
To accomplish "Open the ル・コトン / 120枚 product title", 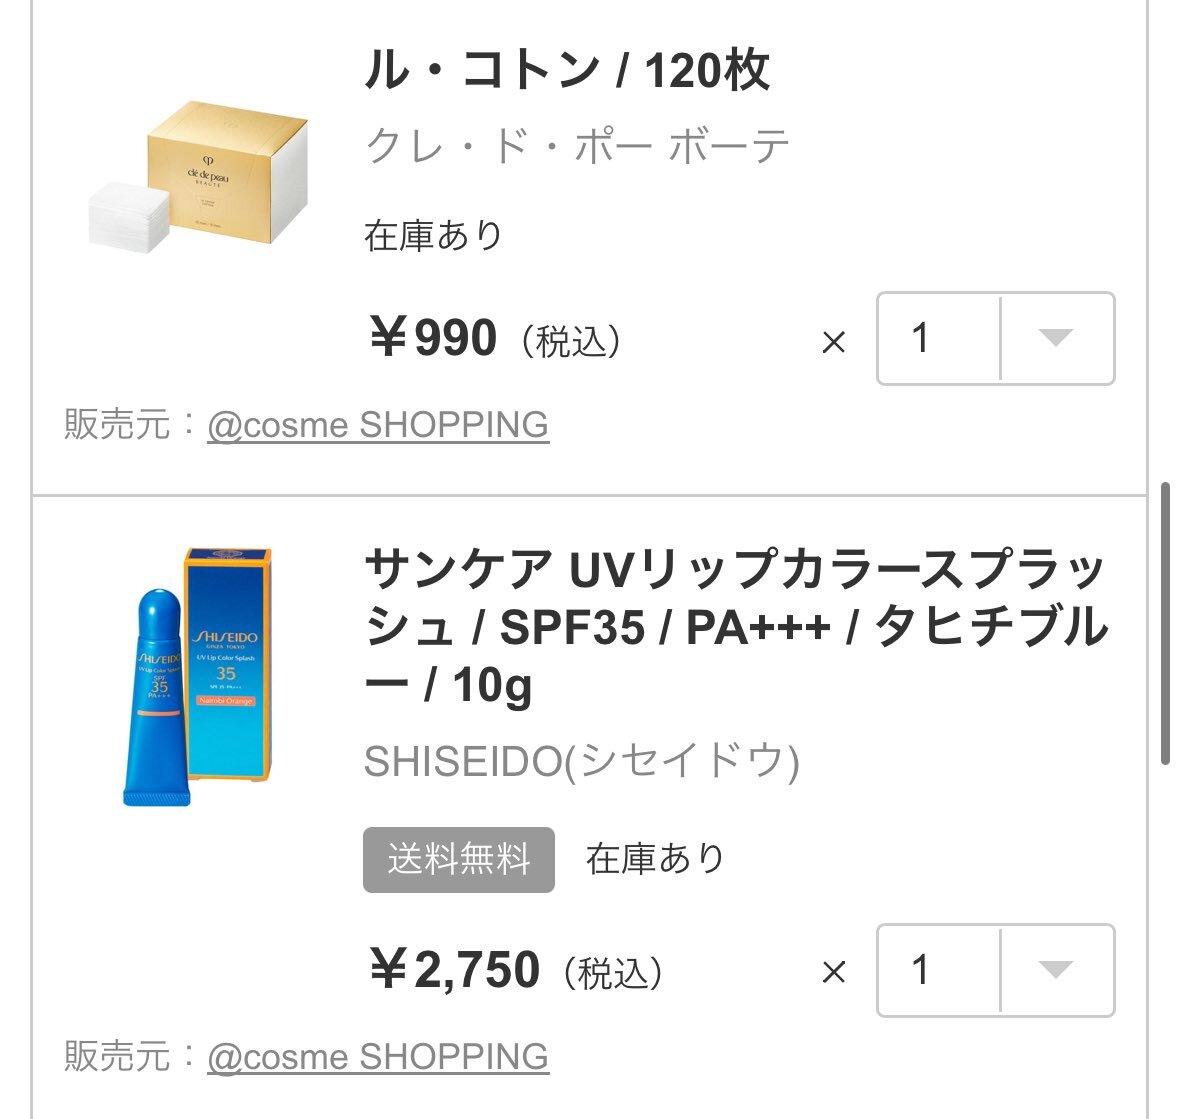I will point(568,70).
